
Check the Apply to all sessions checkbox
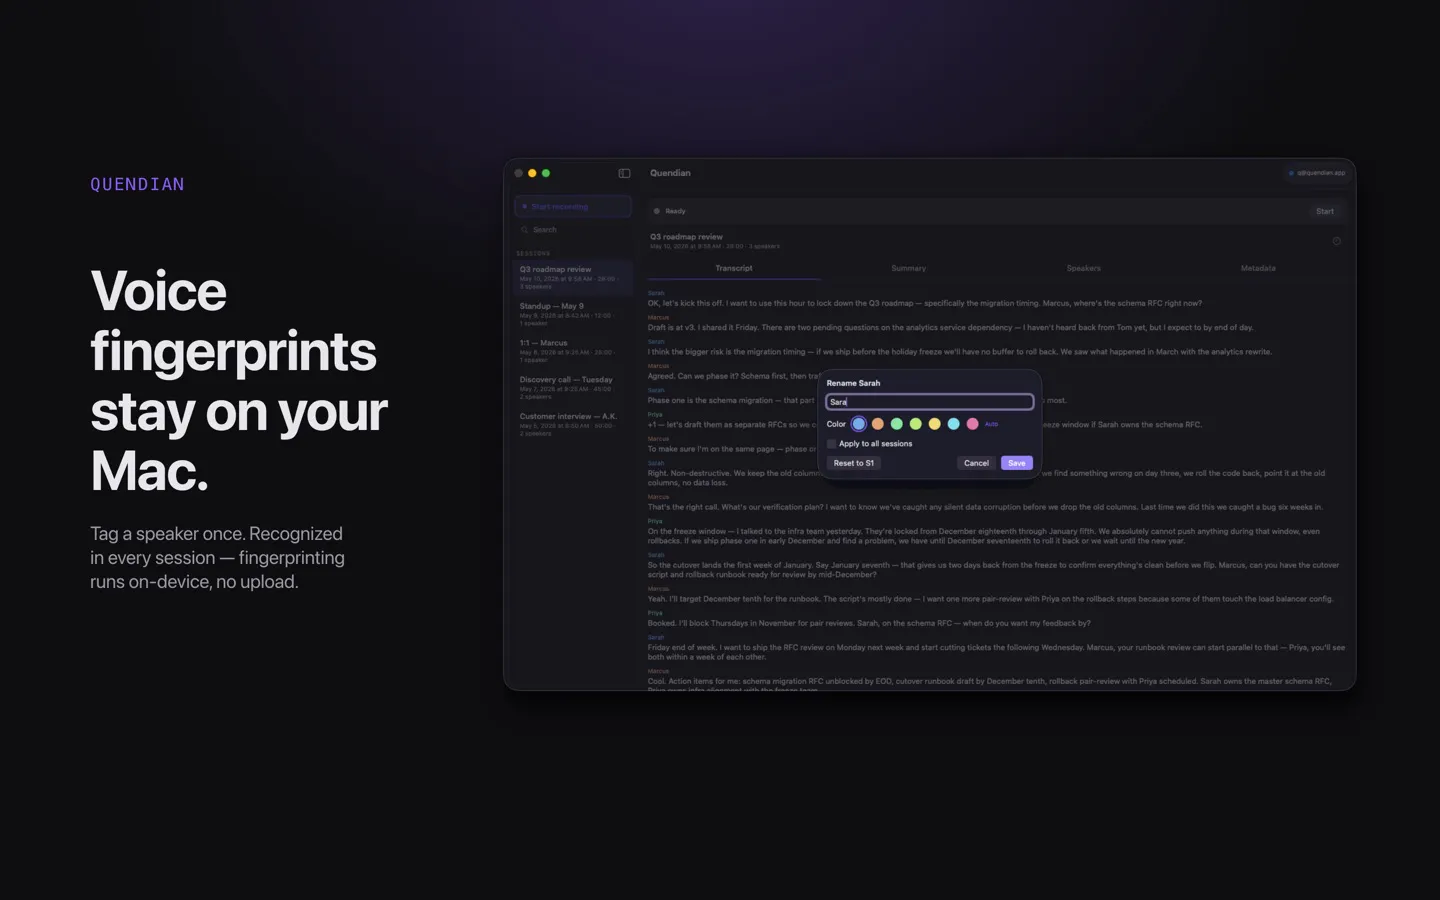click(831, 444)
